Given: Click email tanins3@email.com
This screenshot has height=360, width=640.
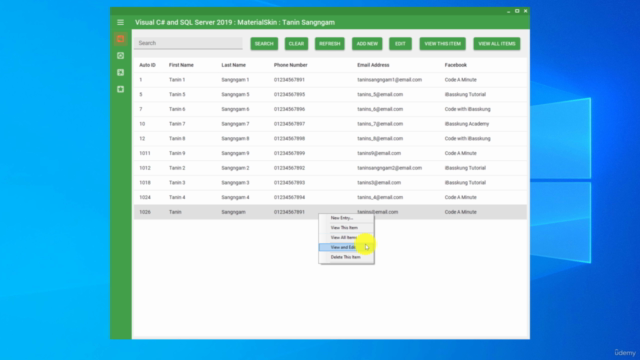Looking at the screenshot, I should tap(379, 182).
